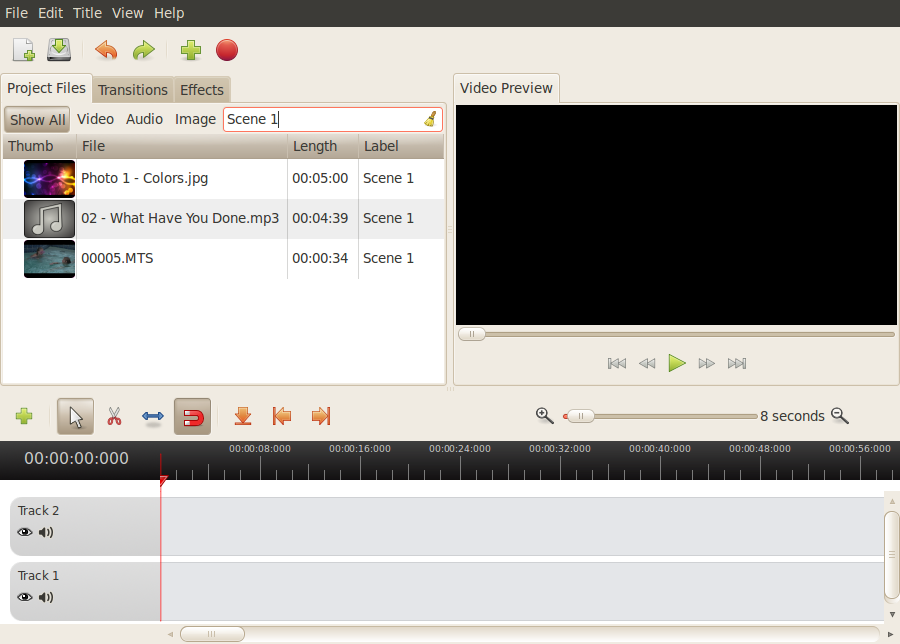Click the undo arrow icon

tap(106, 50)
